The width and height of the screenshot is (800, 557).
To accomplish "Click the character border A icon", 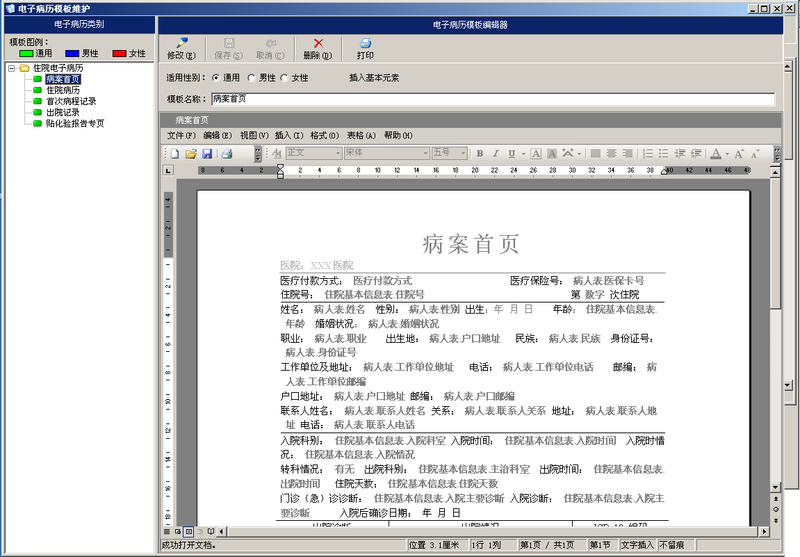I will [536, 153].
